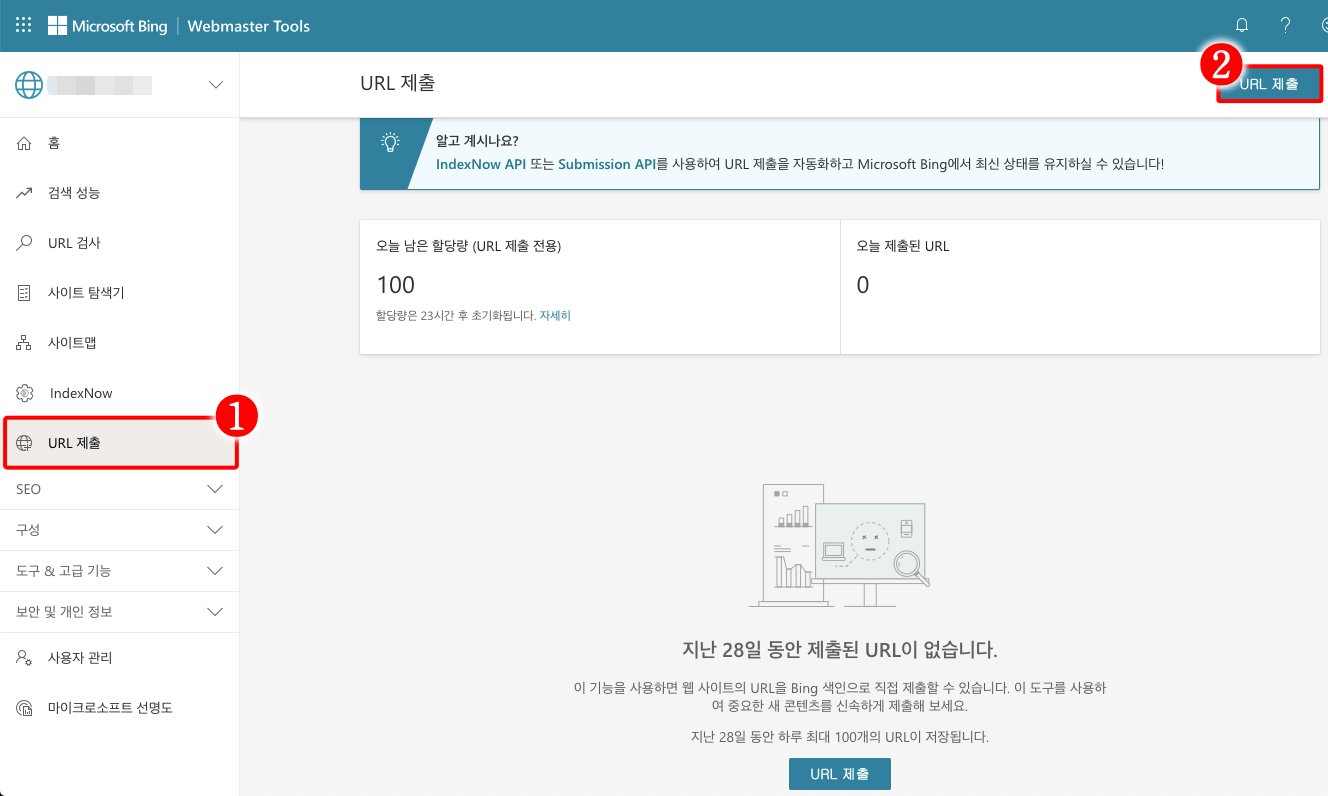Expand the 구성 configuration section
Image resolution: width=1328 pixels, height=796 pixels.
(x=120, y=529)
